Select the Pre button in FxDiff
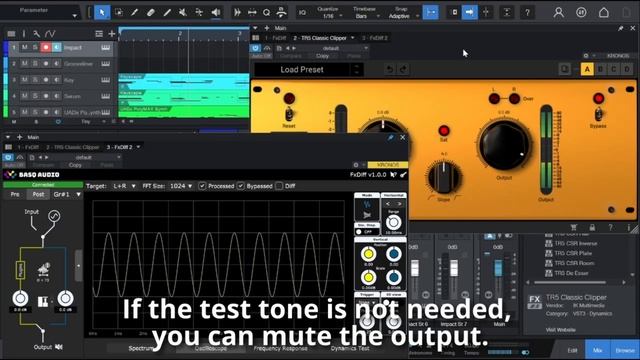 coord(15,194)
